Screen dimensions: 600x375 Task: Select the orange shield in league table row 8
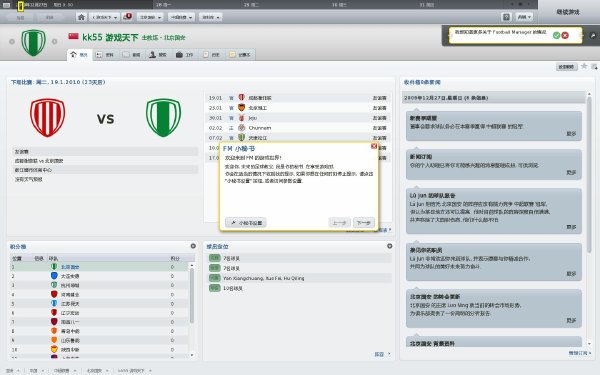(54, 331)
